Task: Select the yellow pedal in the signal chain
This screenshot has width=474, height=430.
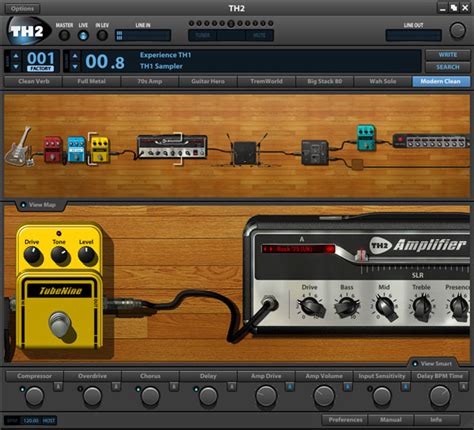Action: click(x=100, y=149)
